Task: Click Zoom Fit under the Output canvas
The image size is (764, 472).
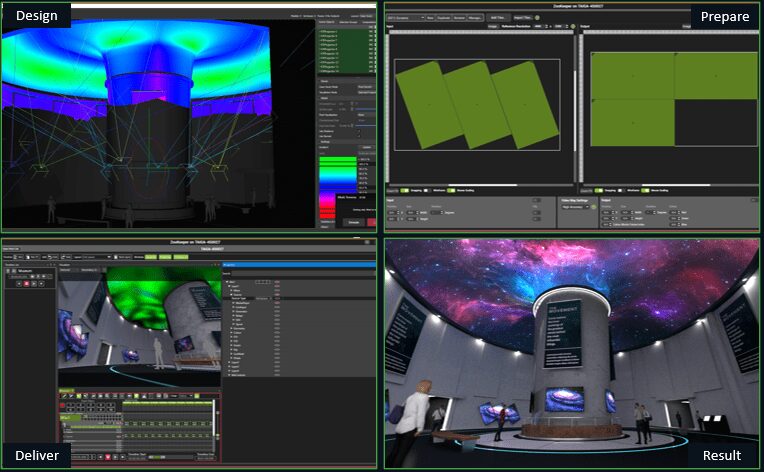Action: 587,190
